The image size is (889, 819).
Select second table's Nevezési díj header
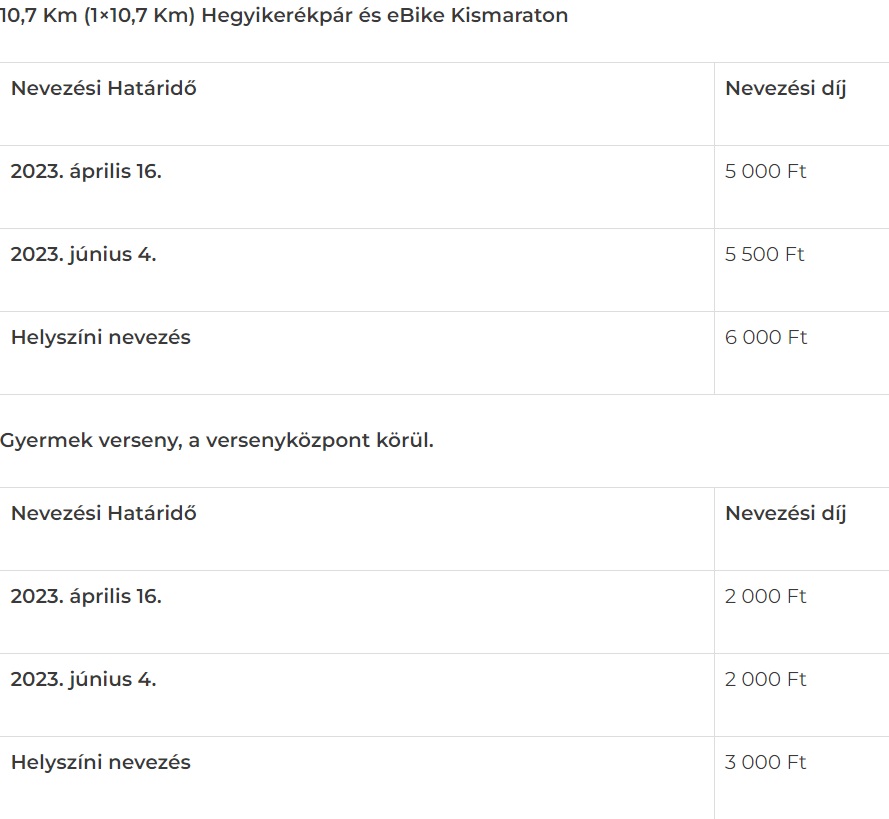point(786,514)
